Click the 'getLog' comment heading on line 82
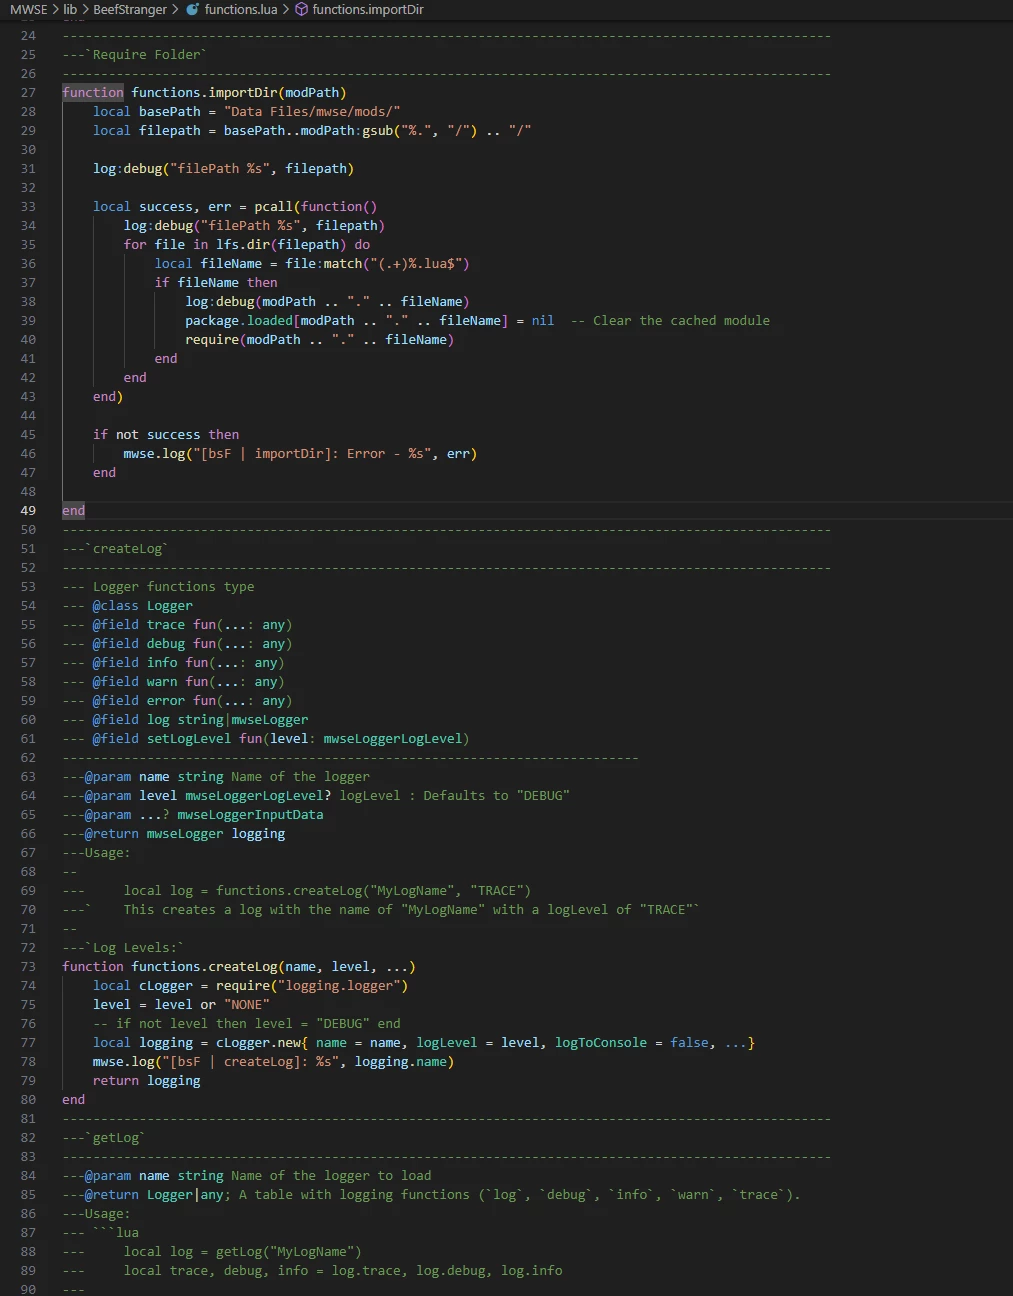The height and width of the screenshot is (1296, 1013). click(120, 1138)
